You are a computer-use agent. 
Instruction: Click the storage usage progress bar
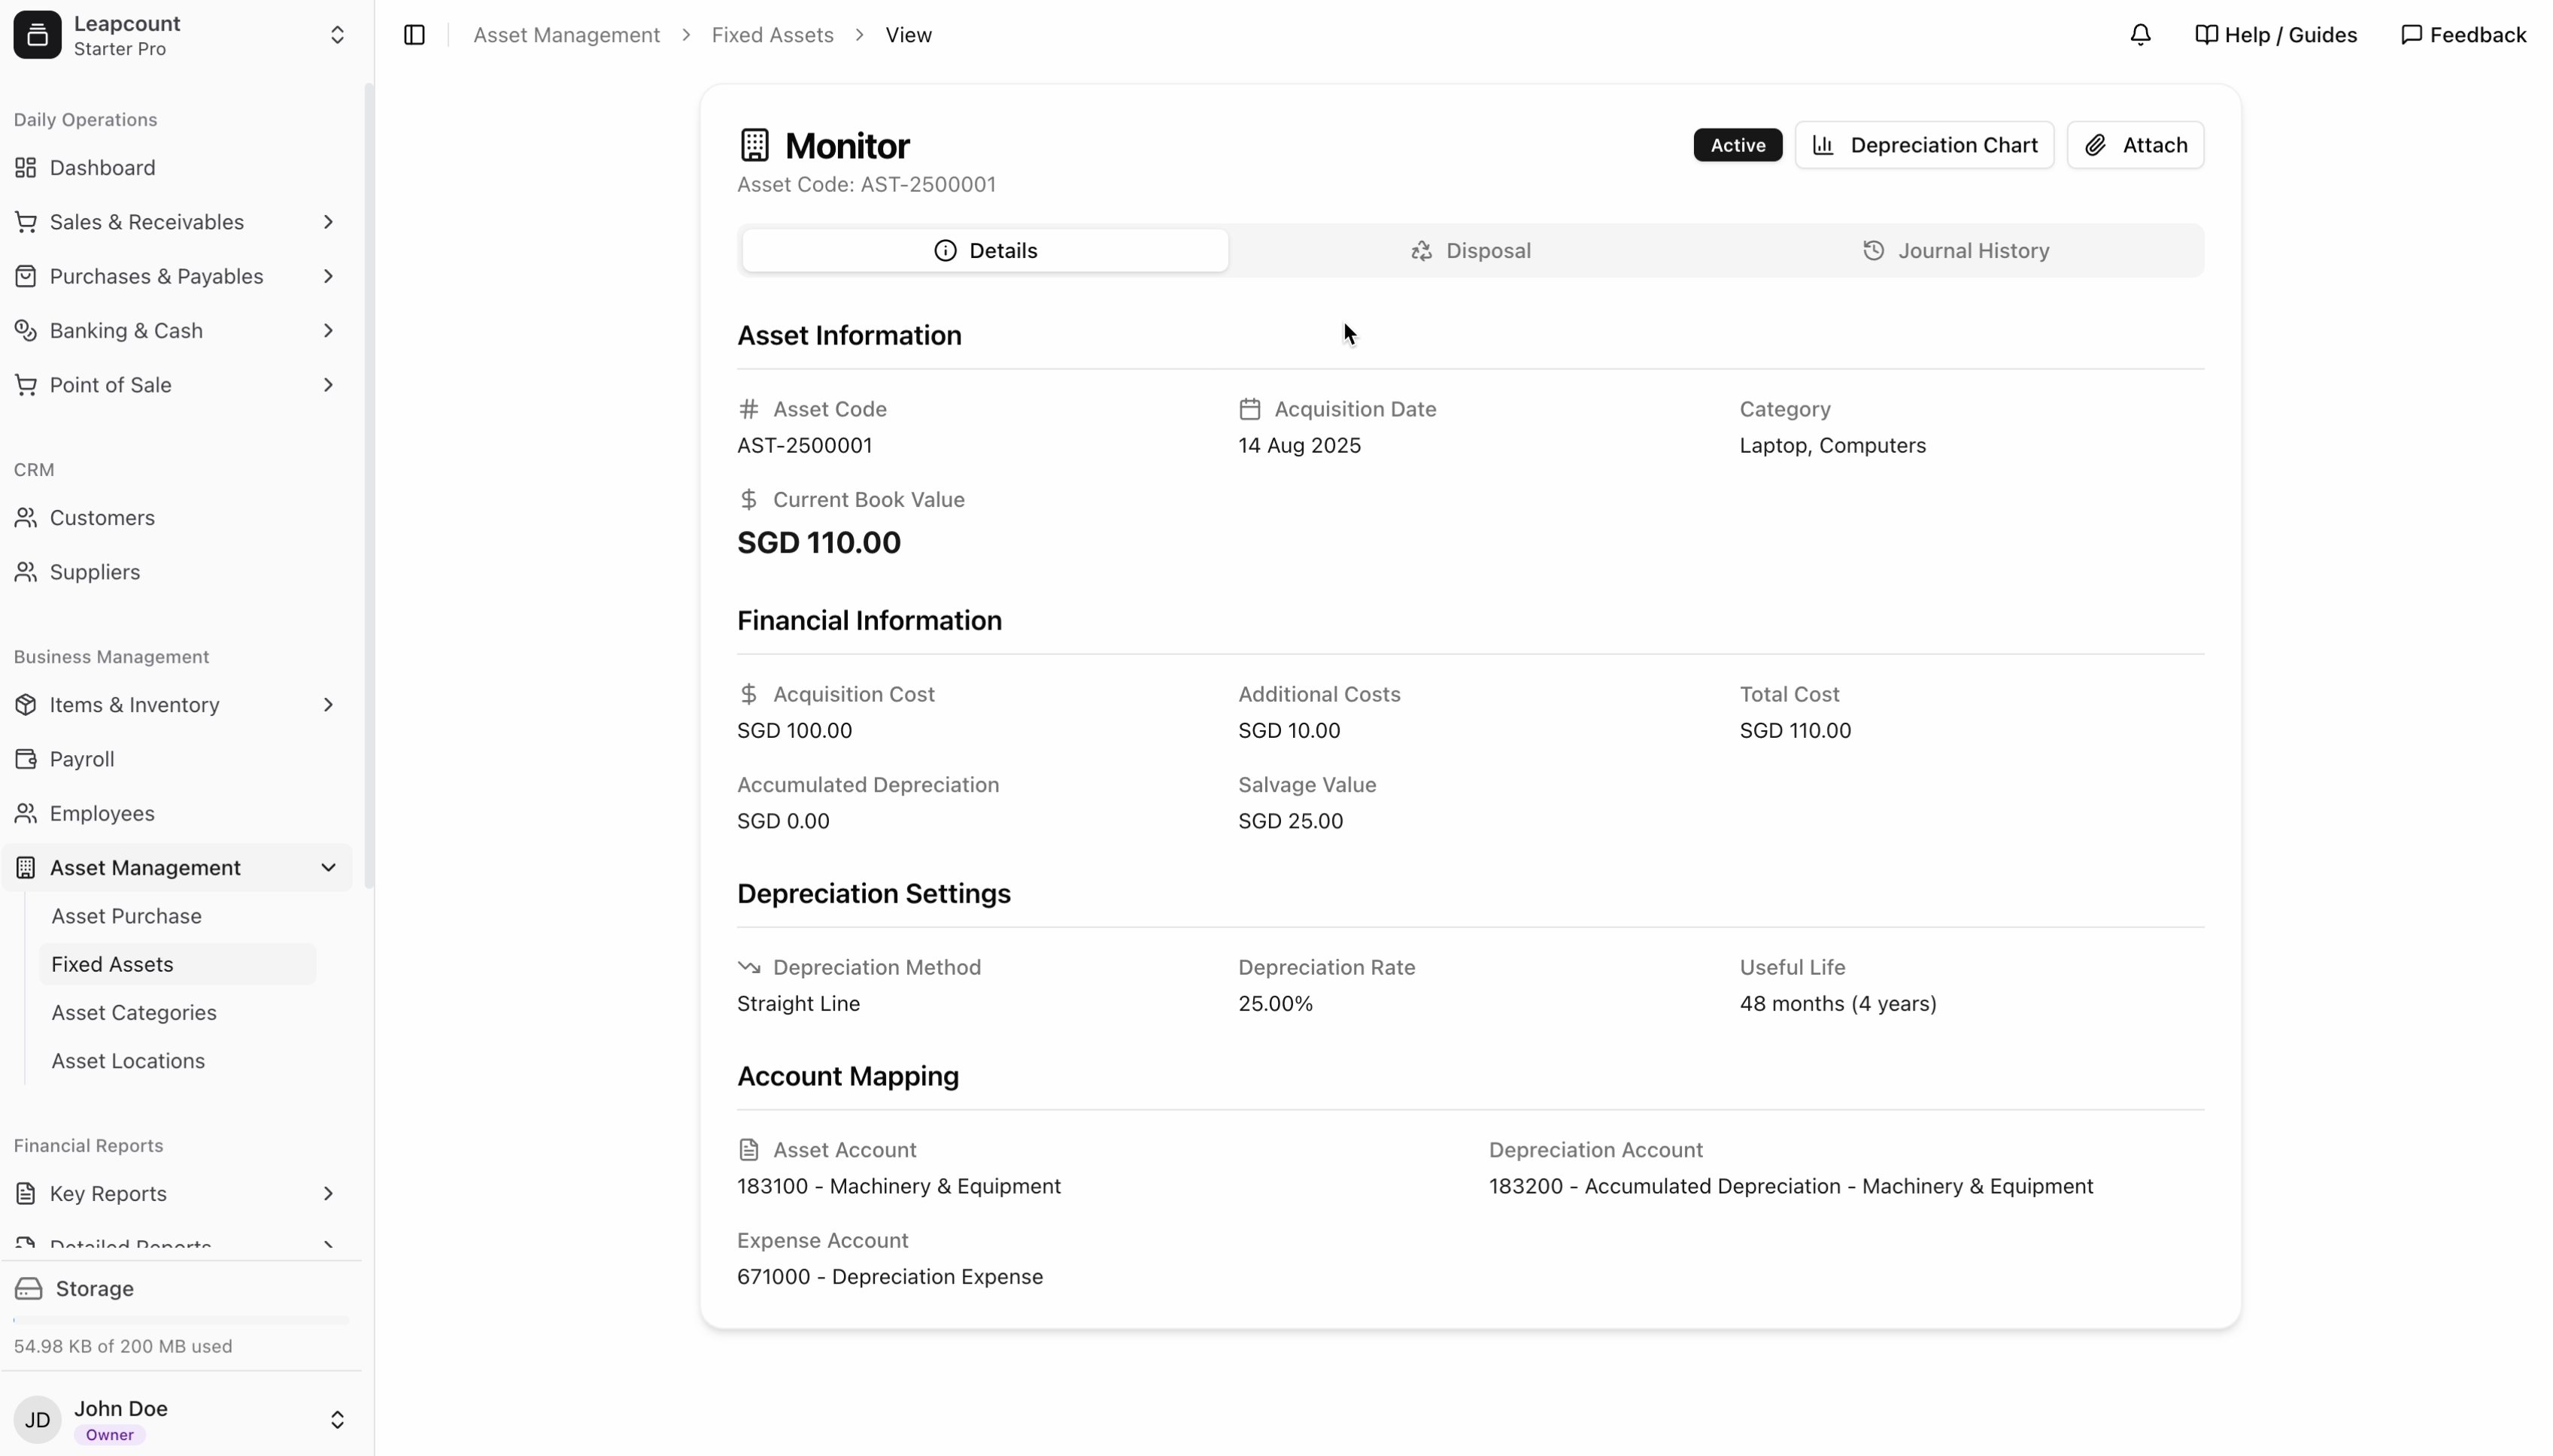click(181, 1321)
